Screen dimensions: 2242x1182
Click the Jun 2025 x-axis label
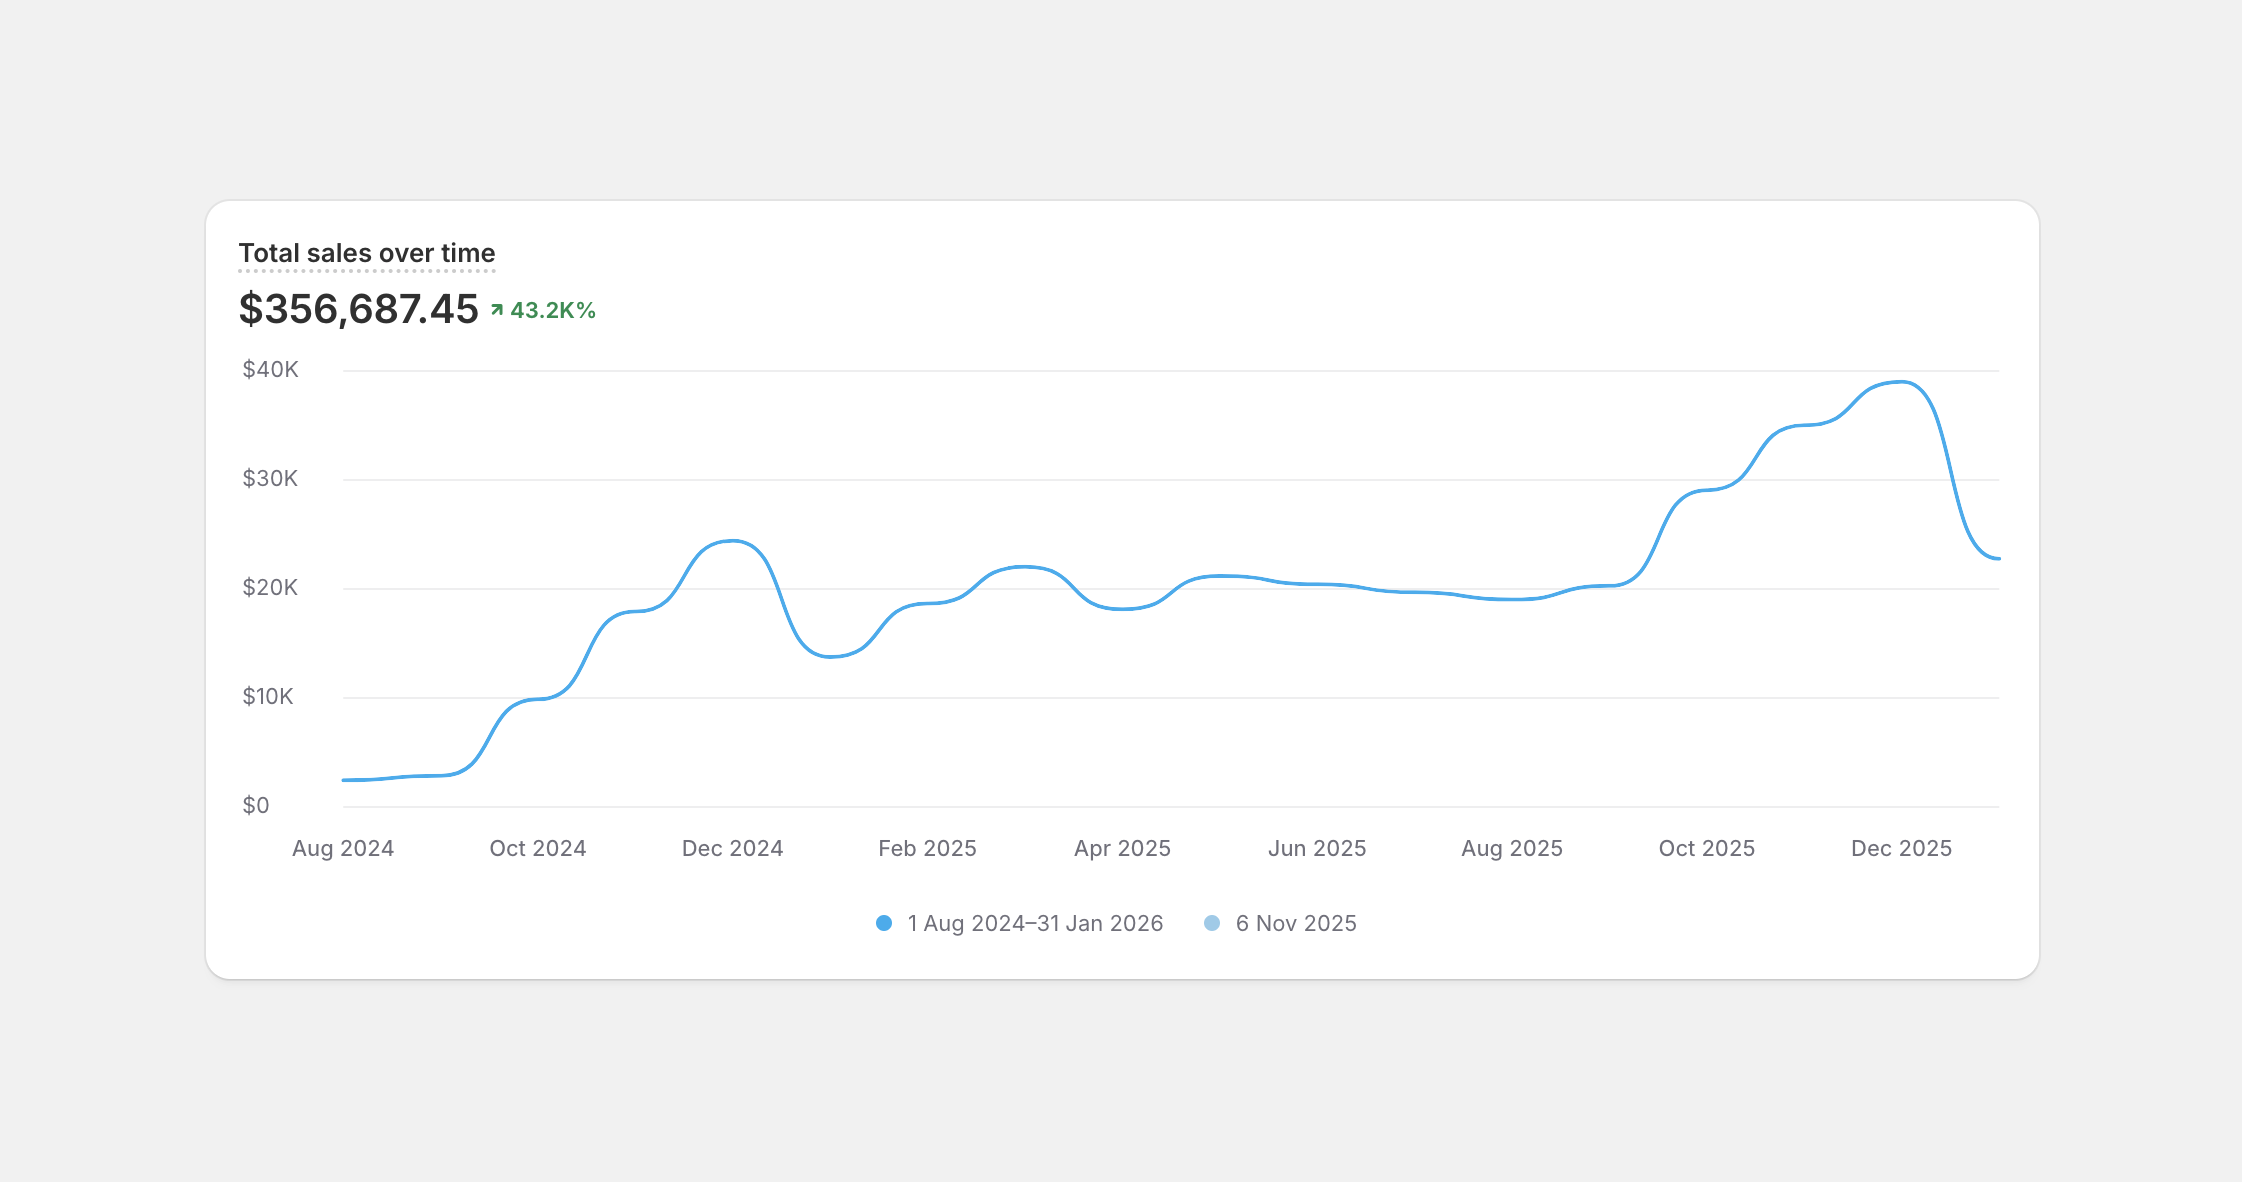1317,848
